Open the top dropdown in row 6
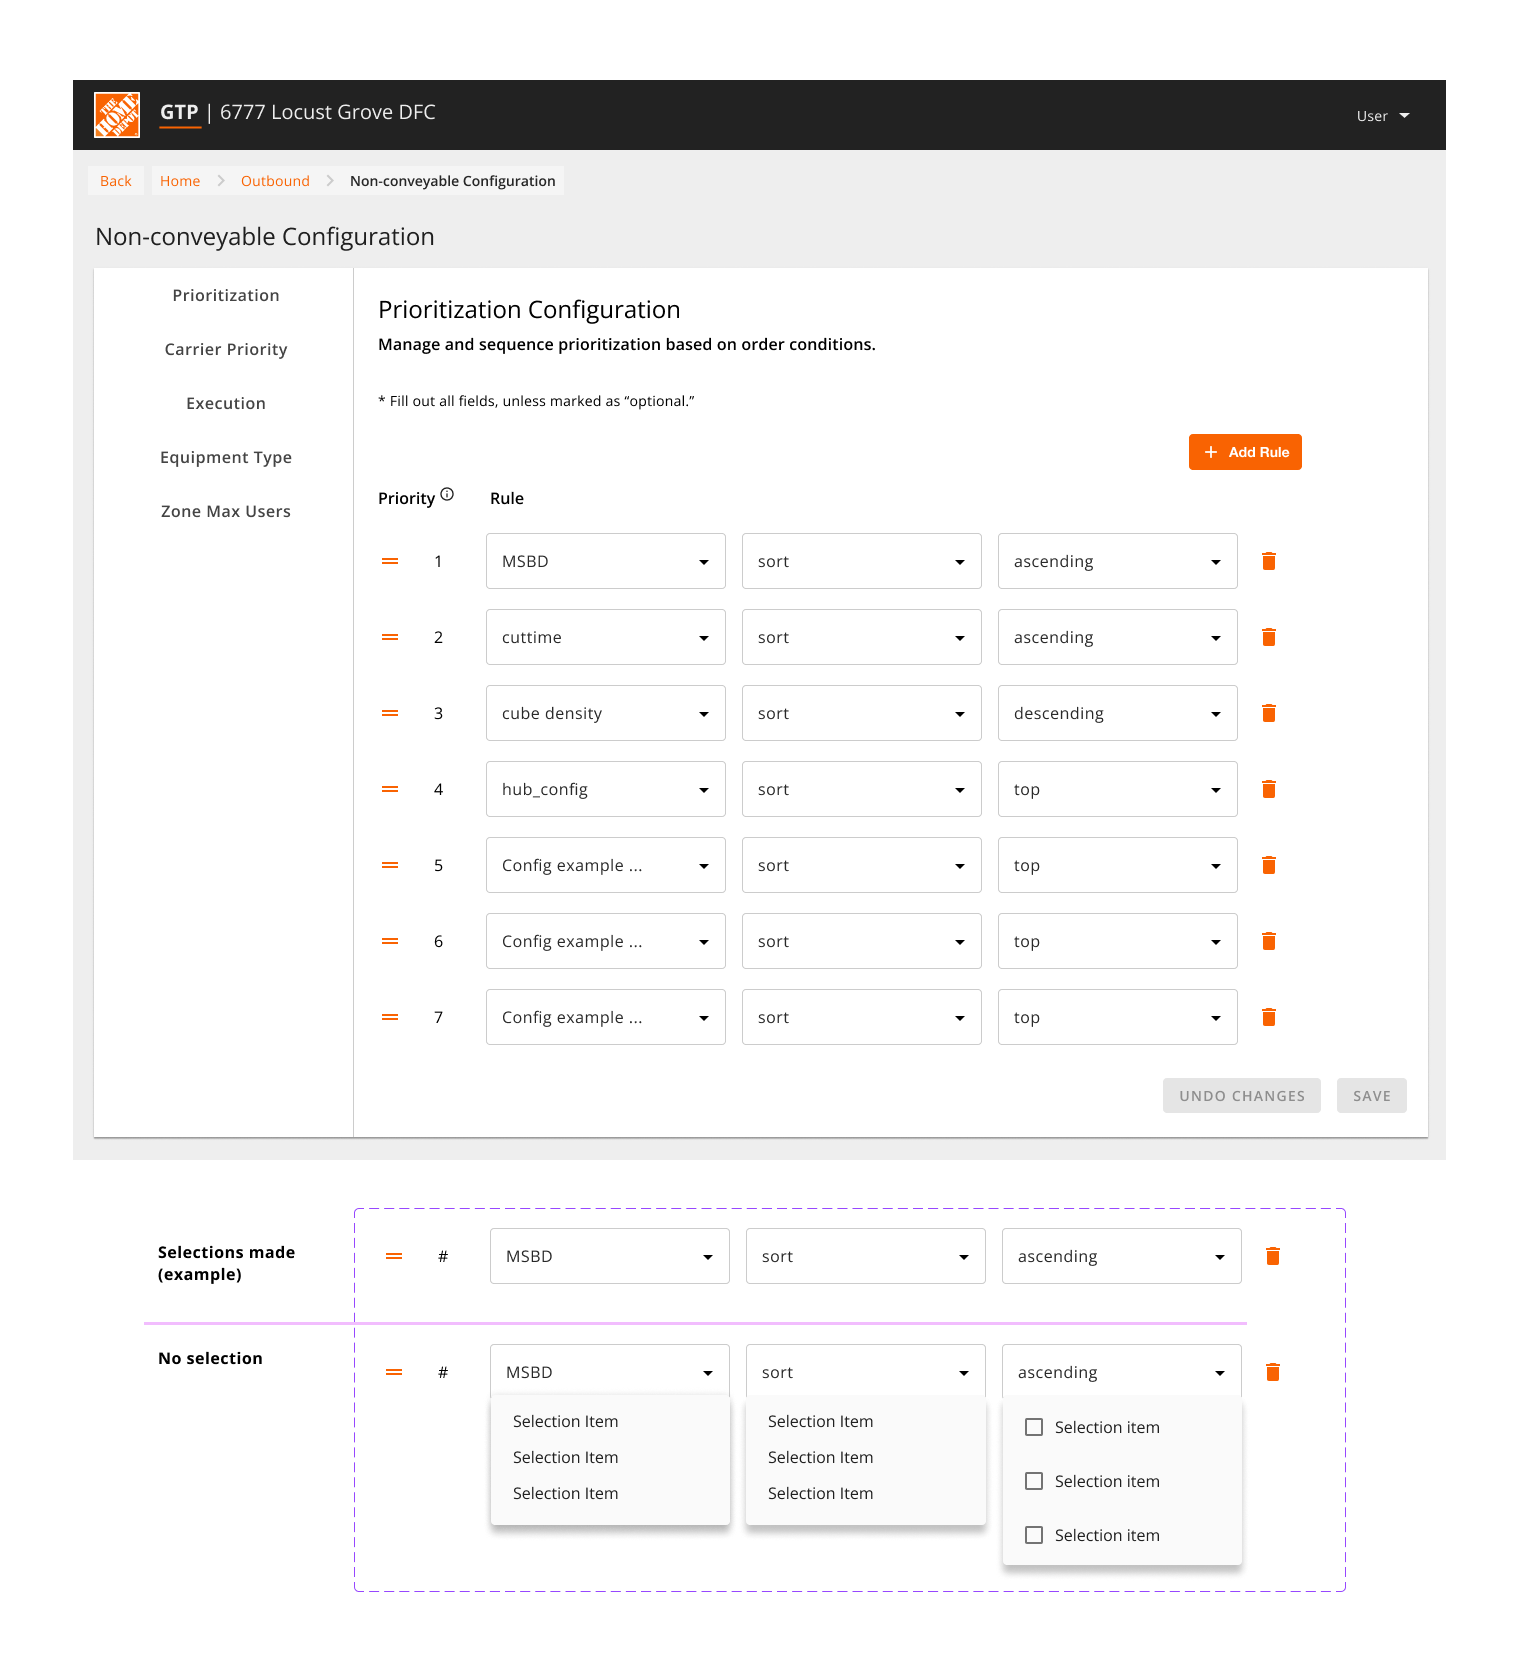 click(1118, 941)
